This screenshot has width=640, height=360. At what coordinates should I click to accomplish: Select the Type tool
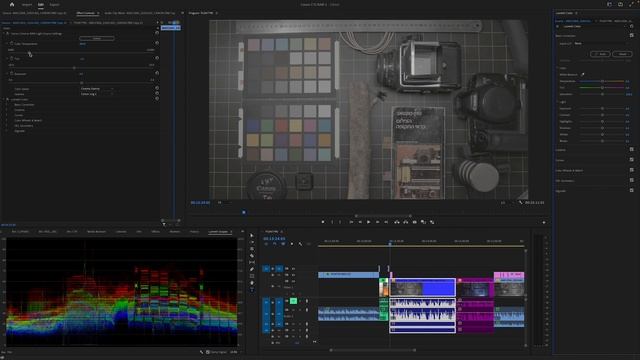[252, 289]
